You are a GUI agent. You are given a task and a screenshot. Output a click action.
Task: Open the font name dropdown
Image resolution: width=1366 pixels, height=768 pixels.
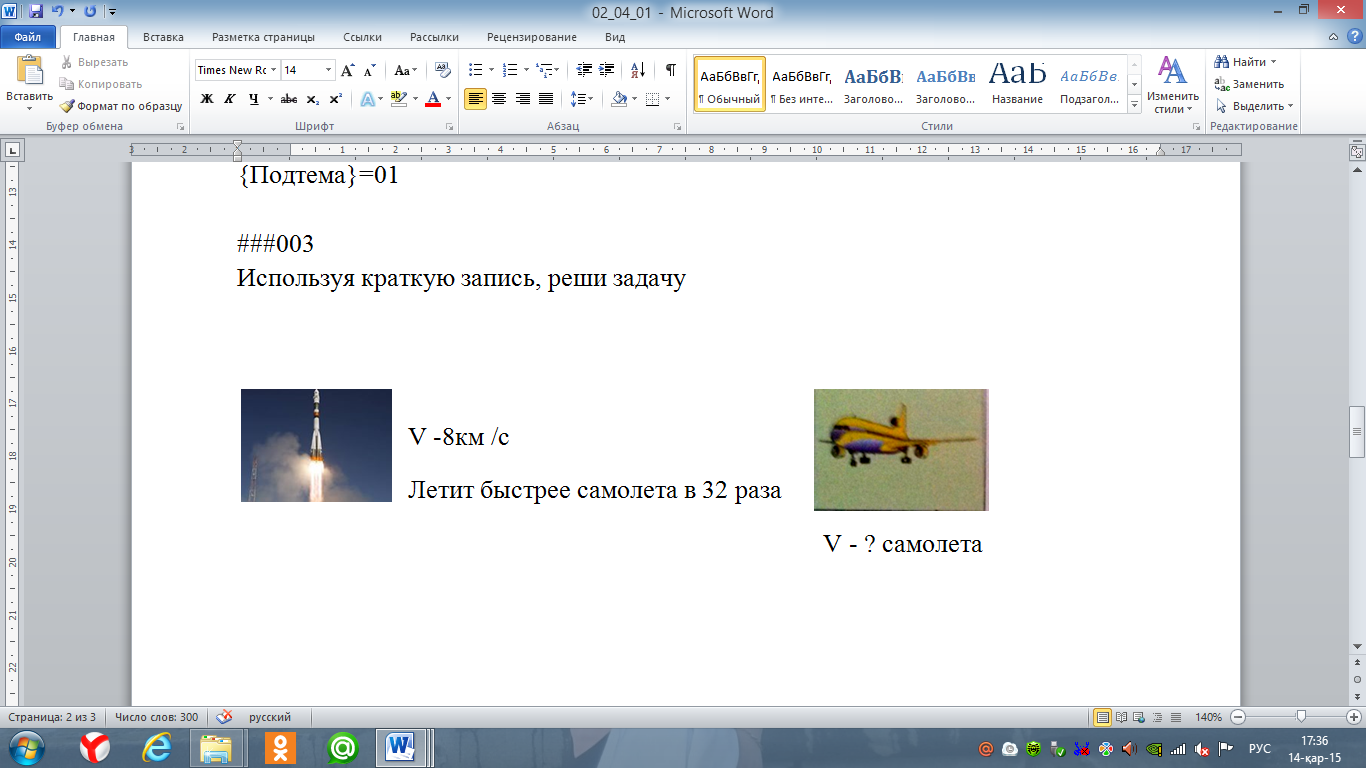pos(273,70)
